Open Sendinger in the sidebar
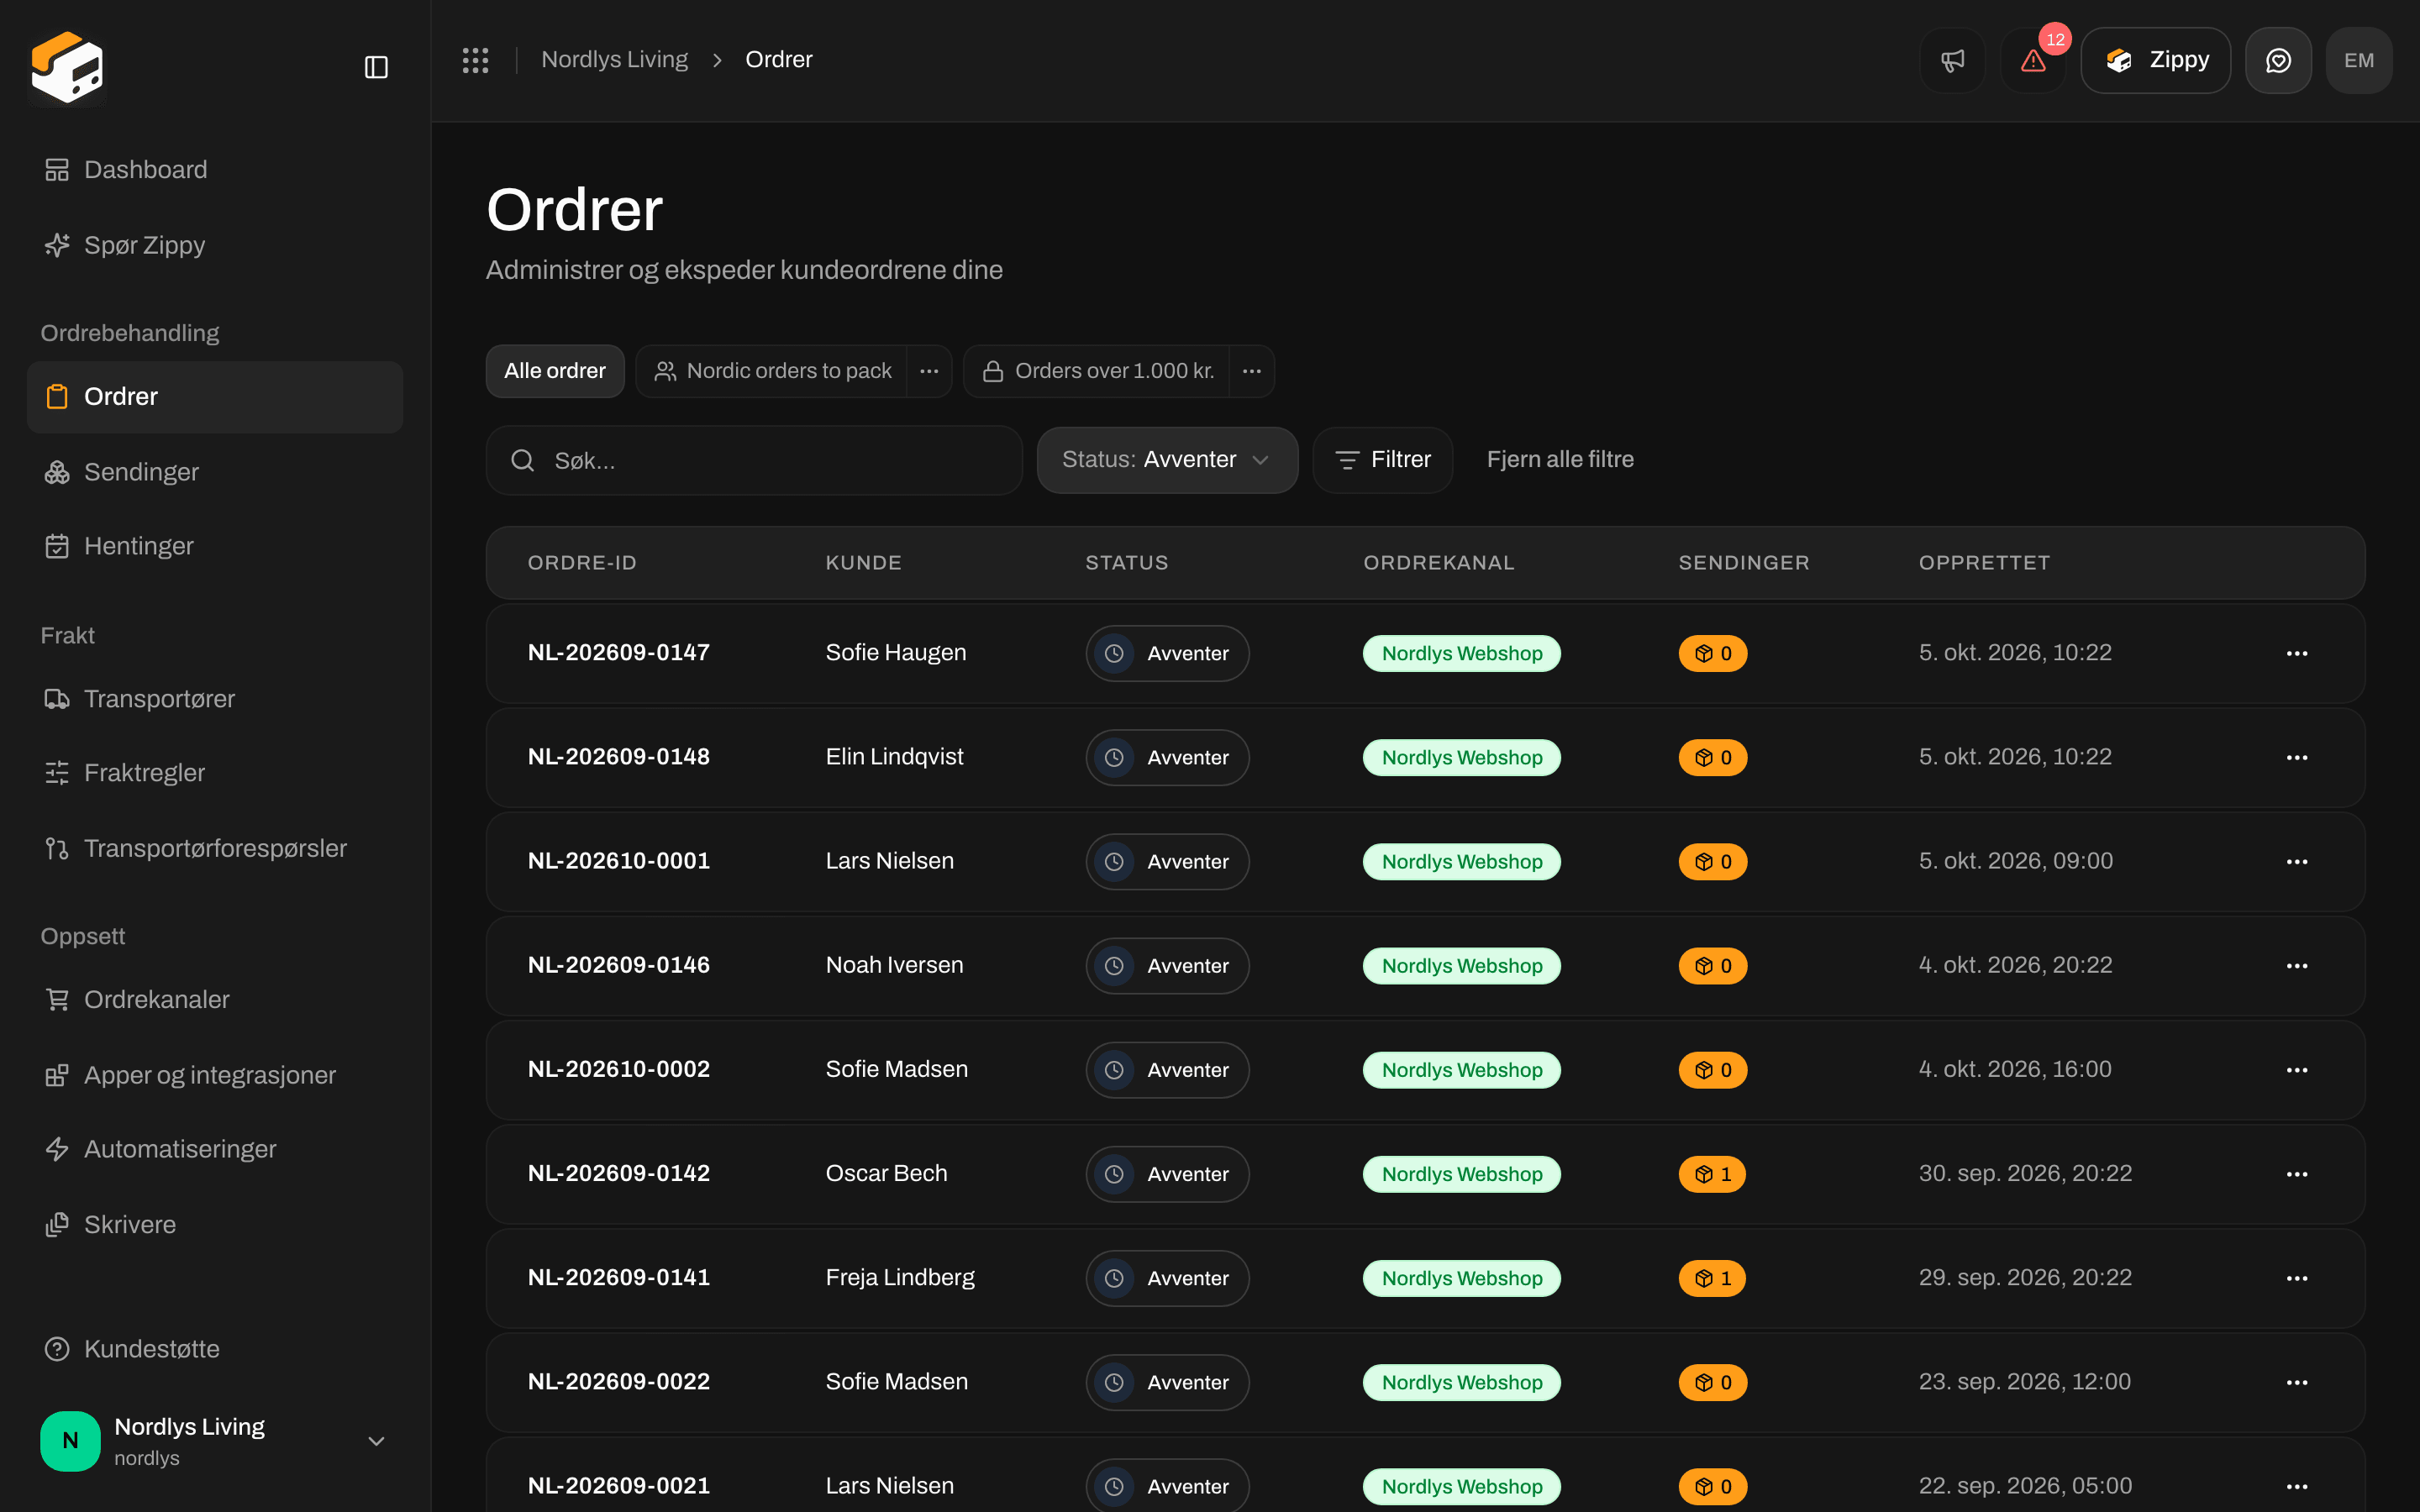 tap(214, 472)
